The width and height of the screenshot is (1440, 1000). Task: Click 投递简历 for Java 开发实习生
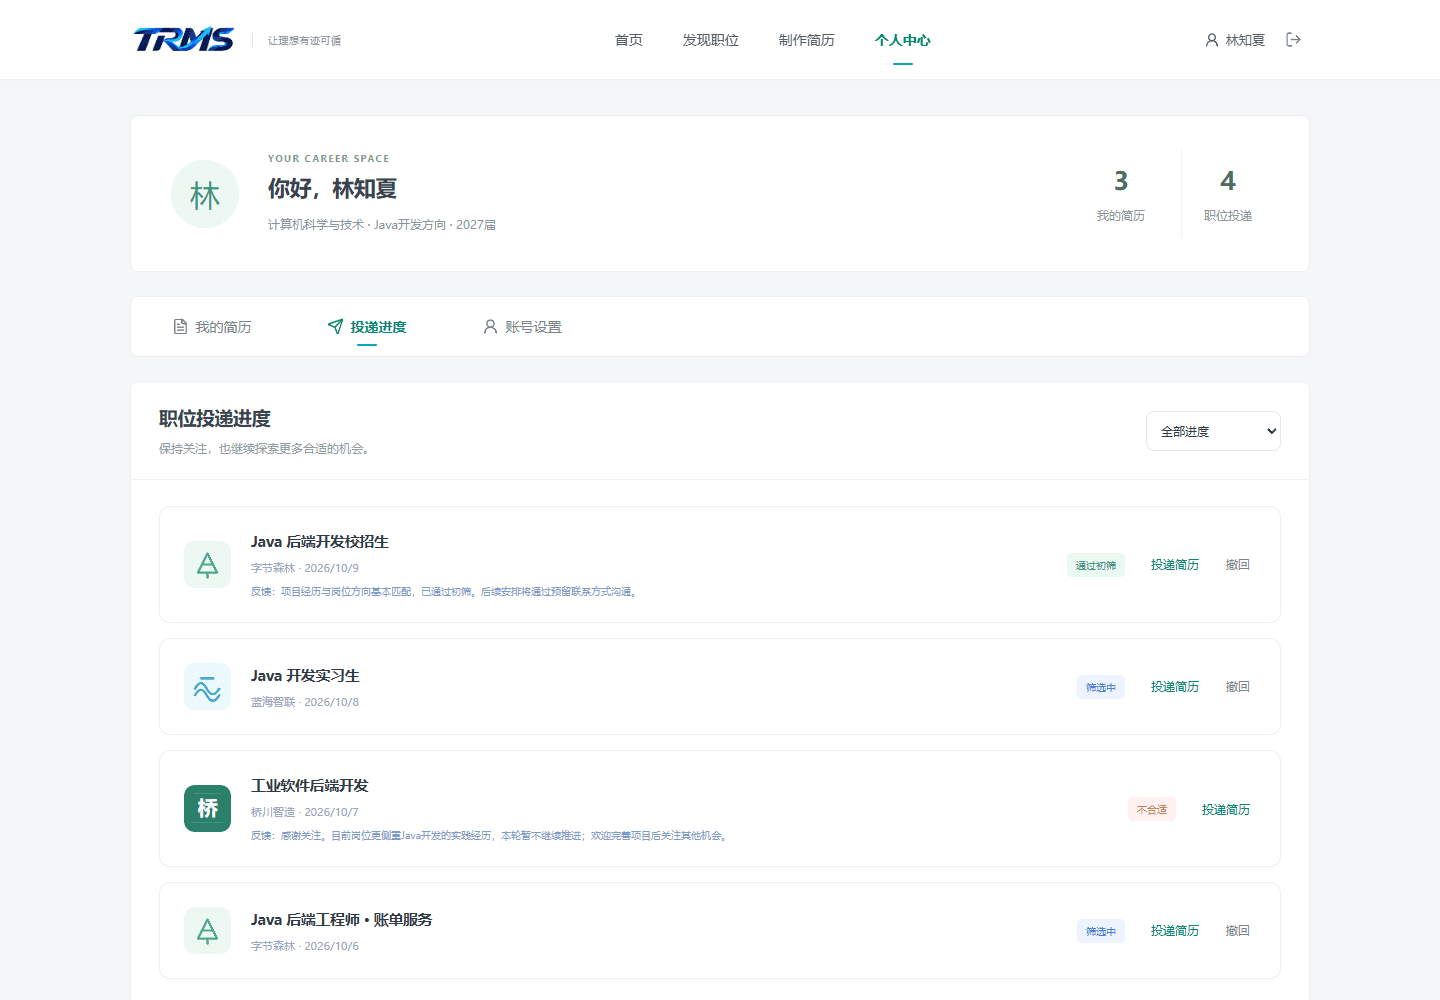point(1175,687)
